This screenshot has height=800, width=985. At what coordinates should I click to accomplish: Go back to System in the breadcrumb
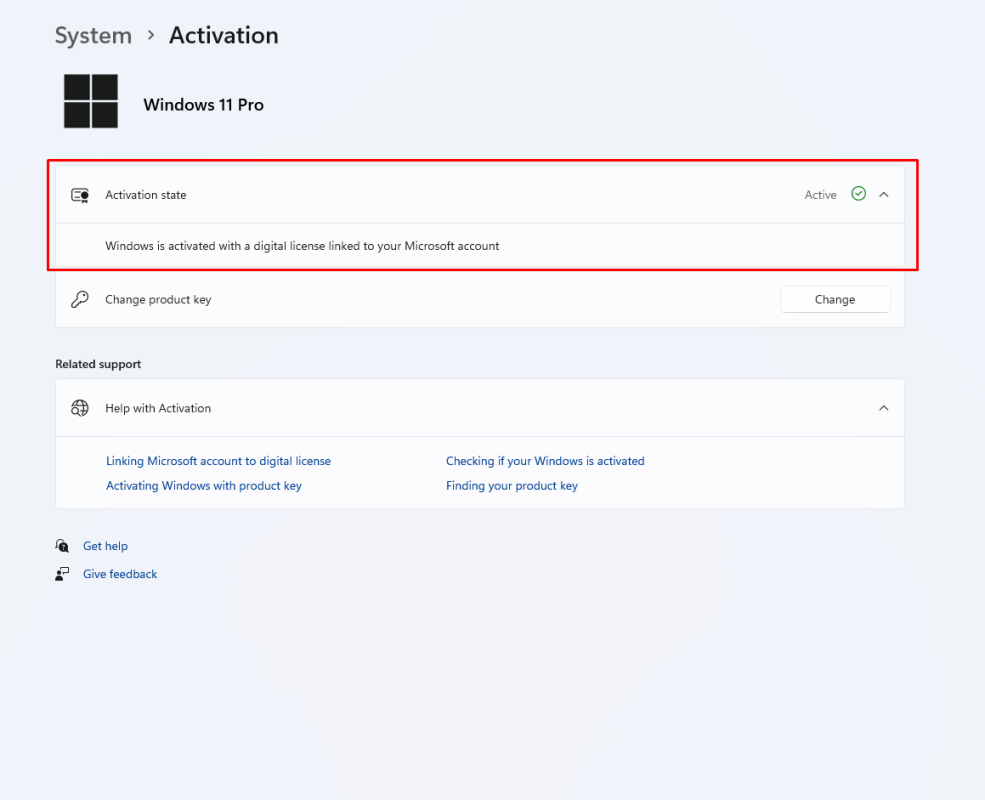pos(93,36)
